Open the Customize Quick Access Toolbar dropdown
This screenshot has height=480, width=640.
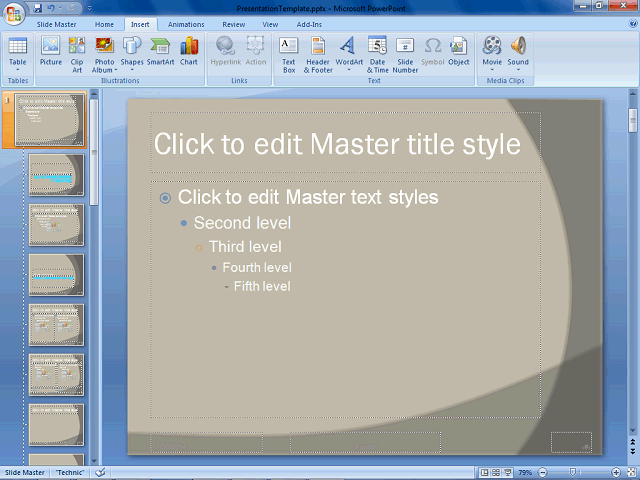tap(89, 8)
